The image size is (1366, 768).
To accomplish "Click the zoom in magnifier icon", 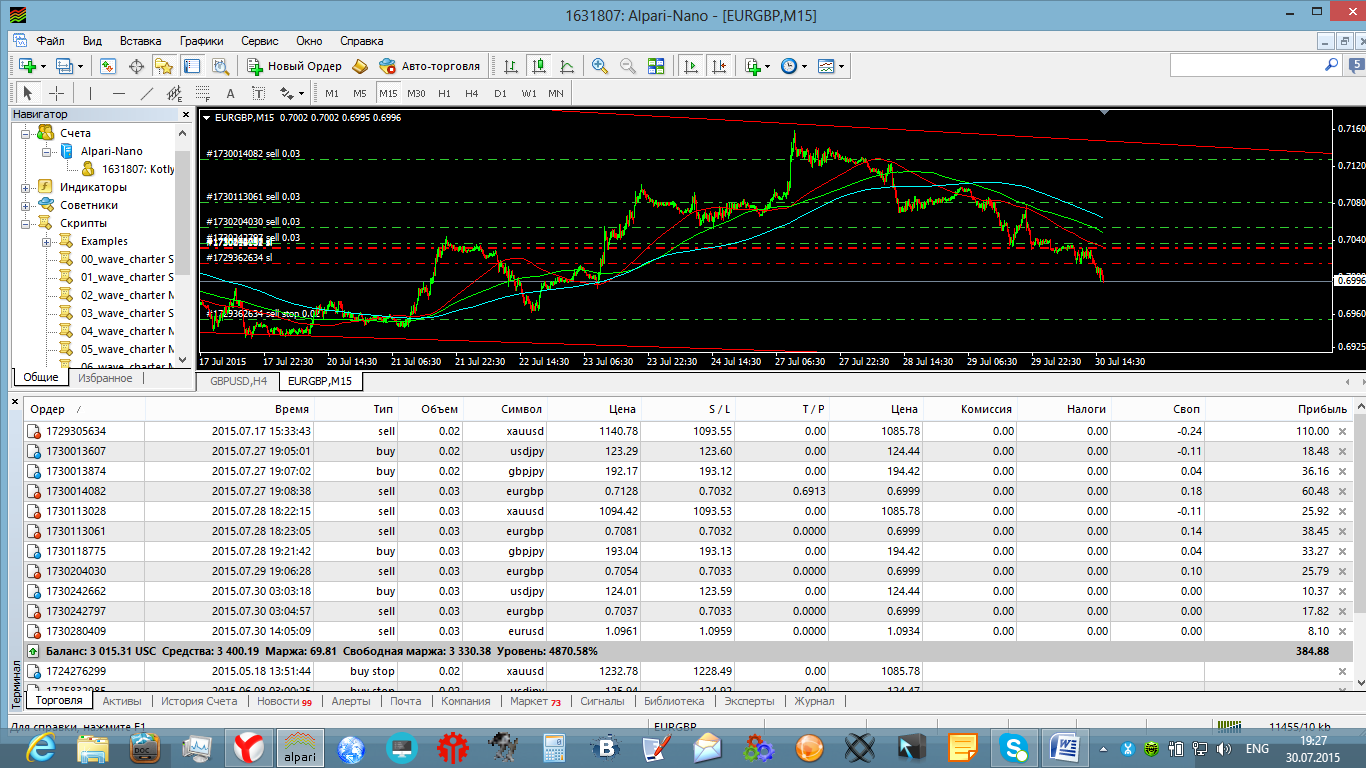I will pyautogui.click(x=600, y=66).
